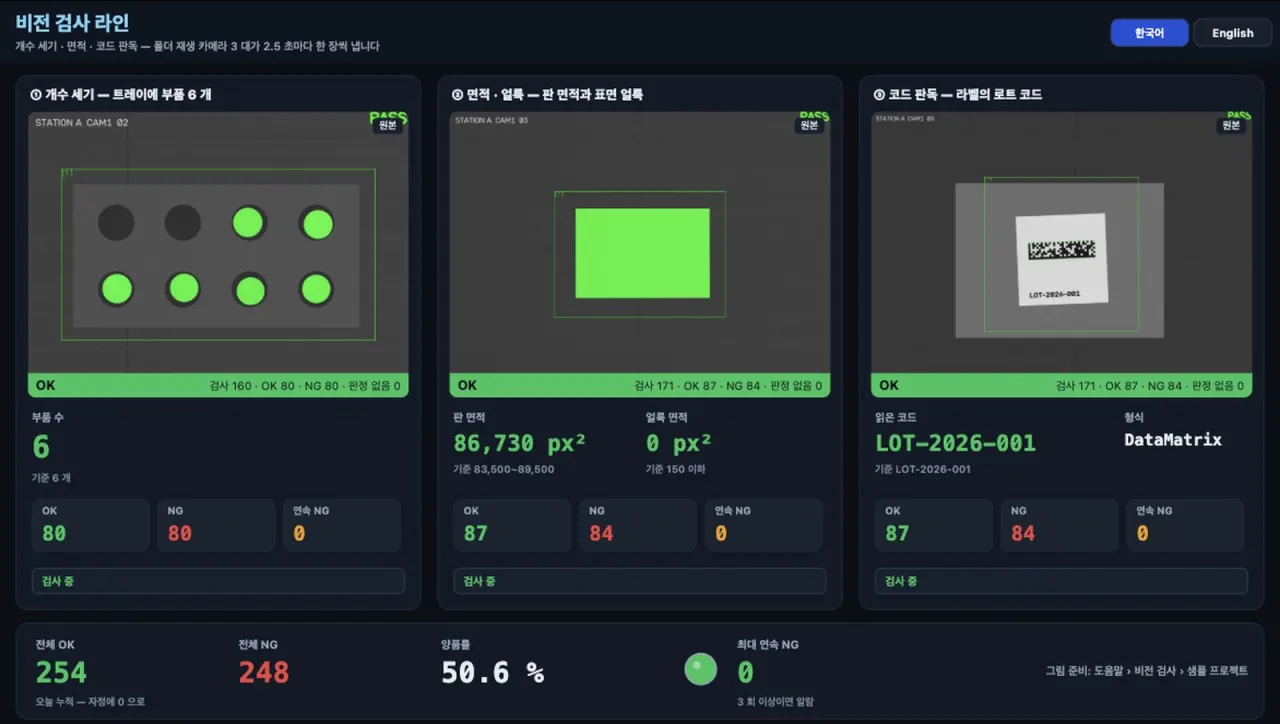This screenshot has width=1280, height=724.
Task: Select the 연속 NG tile in the 코드 판독 card
Action: (x=1185, y=525)
